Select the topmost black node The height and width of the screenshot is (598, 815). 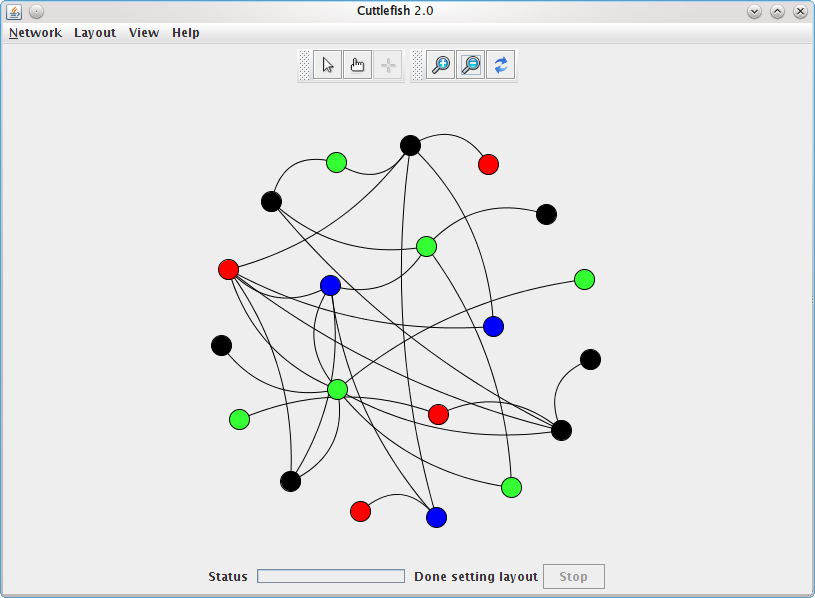(x=410, y=145)
